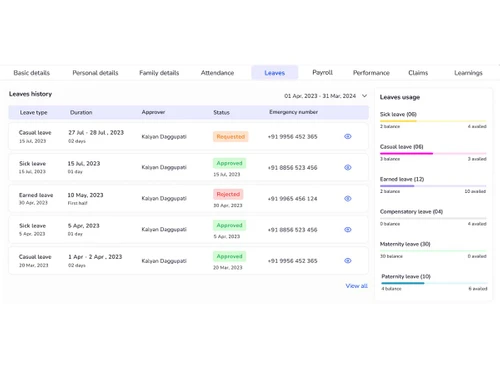The image size is (500, 375).
Task: Click the Emergency number column header
Action: pyautogui.click(x=293, y=112)
